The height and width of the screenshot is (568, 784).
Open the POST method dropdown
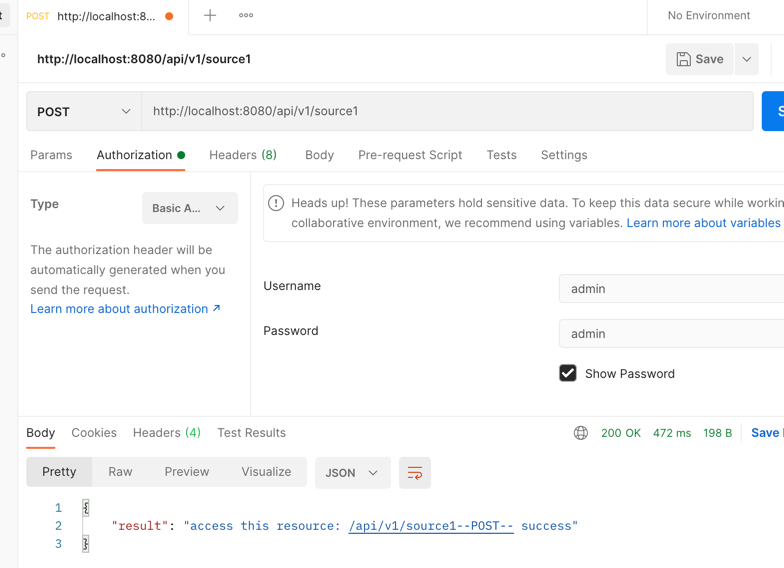(x=84, y=111)
